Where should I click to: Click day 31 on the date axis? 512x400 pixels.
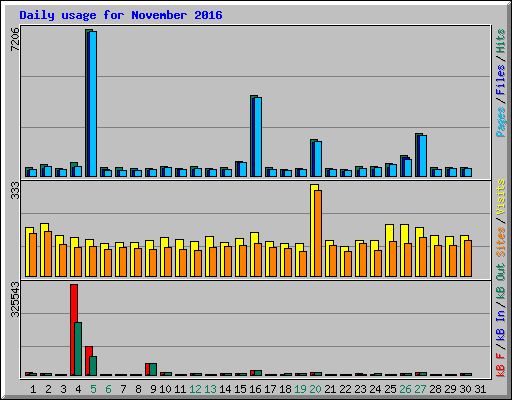[480, 389]
